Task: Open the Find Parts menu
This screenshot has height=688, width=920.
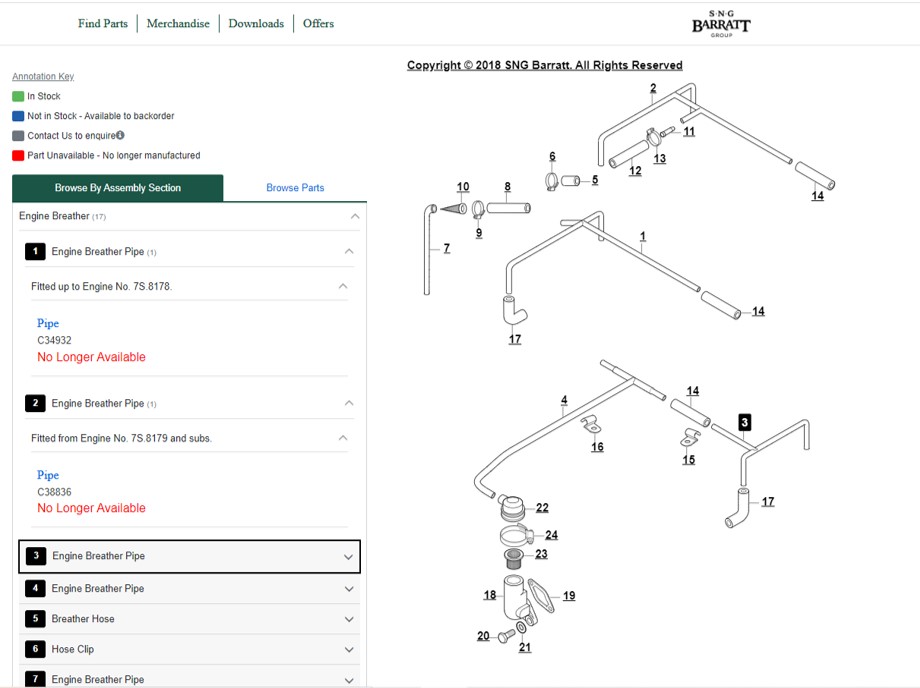Action: point(103,23)
